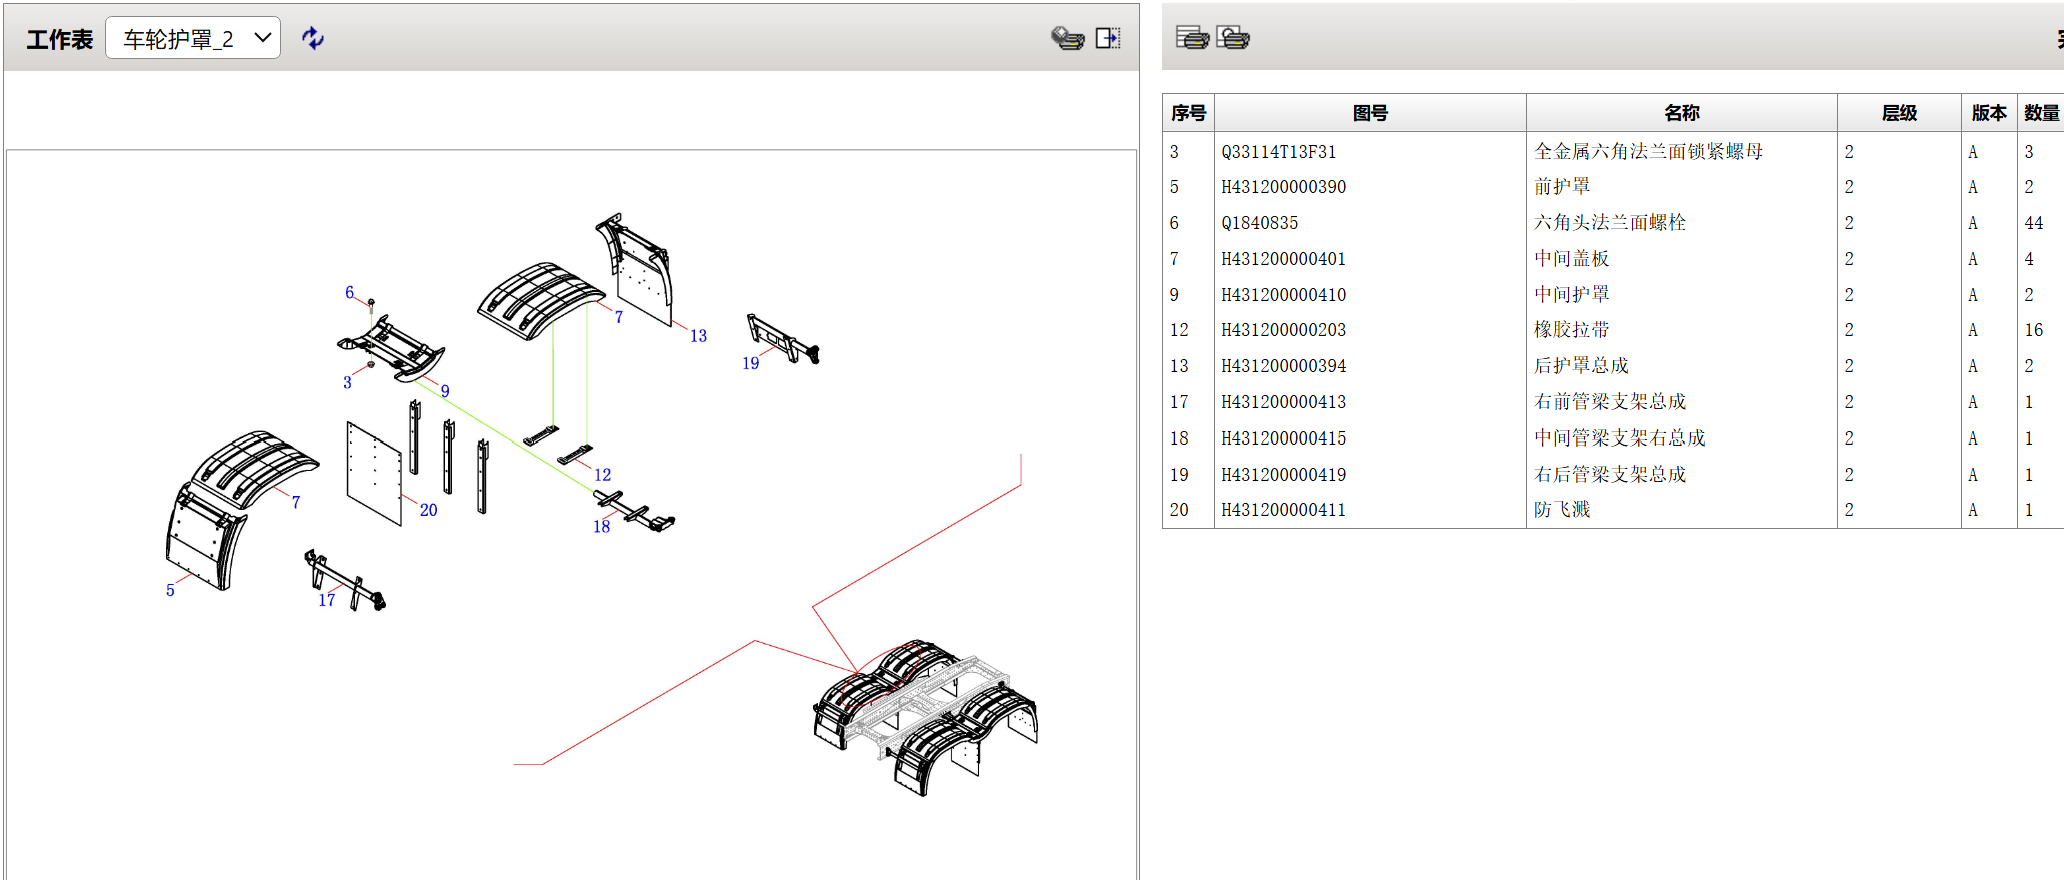Open the 车轮护罩_2 worksheet dropdown
The height and width of the screenshot is (880, 2064).
tap(193, 38)
